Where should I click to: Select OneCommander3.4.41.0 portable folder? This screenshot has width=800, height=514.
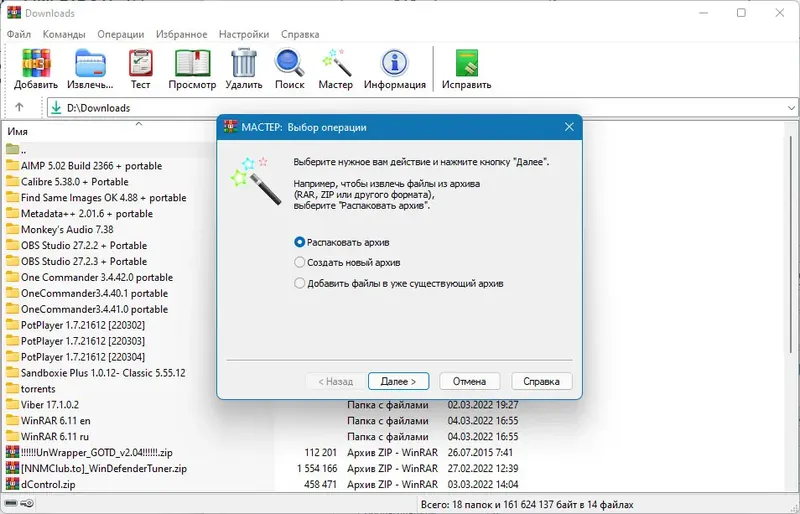click(x=94, y=308)
